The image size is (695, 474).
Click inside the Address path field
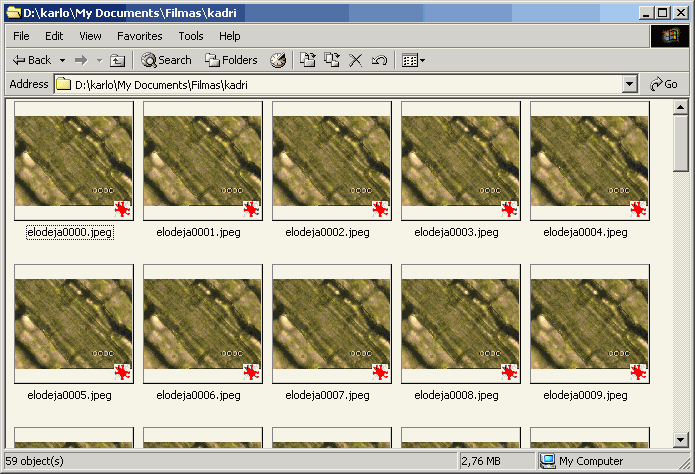pos(346,84)
